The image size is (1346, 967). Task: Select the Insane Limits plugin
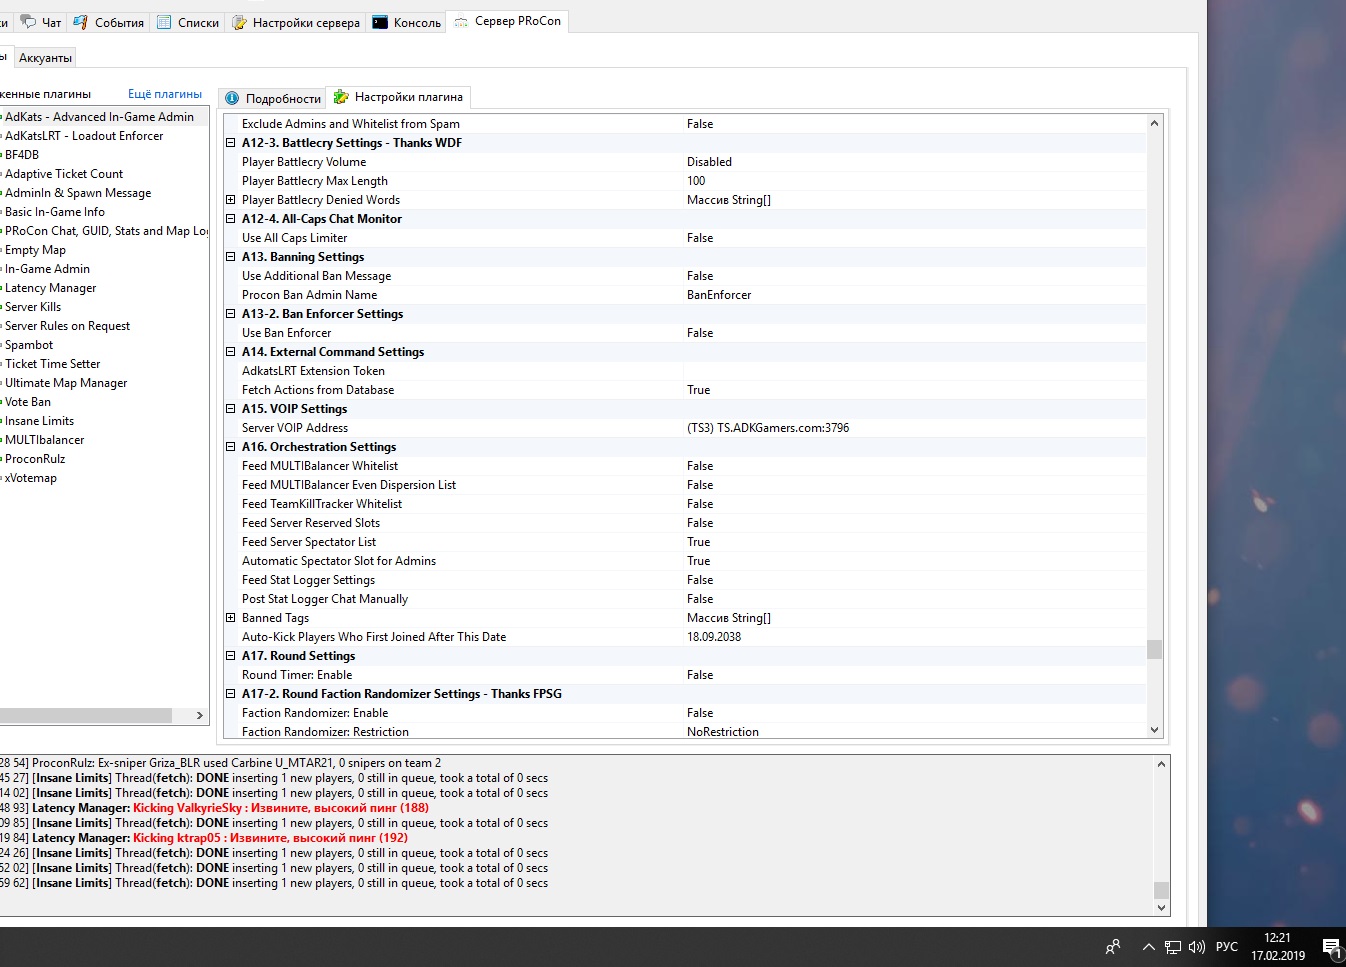pos(40,421)
